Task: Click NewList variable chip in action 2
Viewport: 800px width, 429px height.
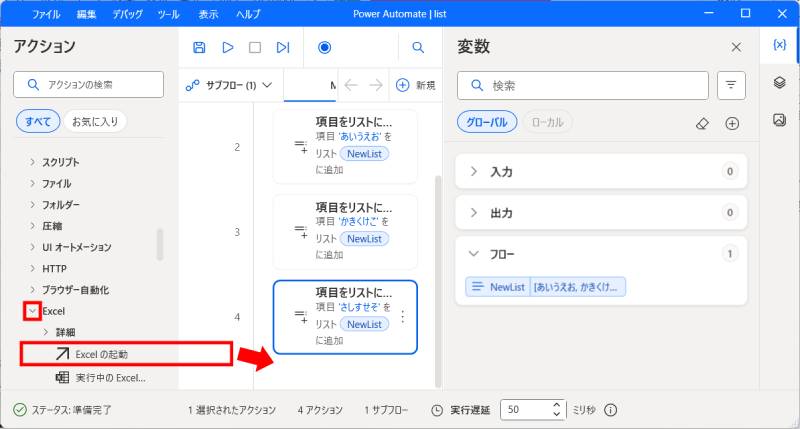Action: (364, 154)
